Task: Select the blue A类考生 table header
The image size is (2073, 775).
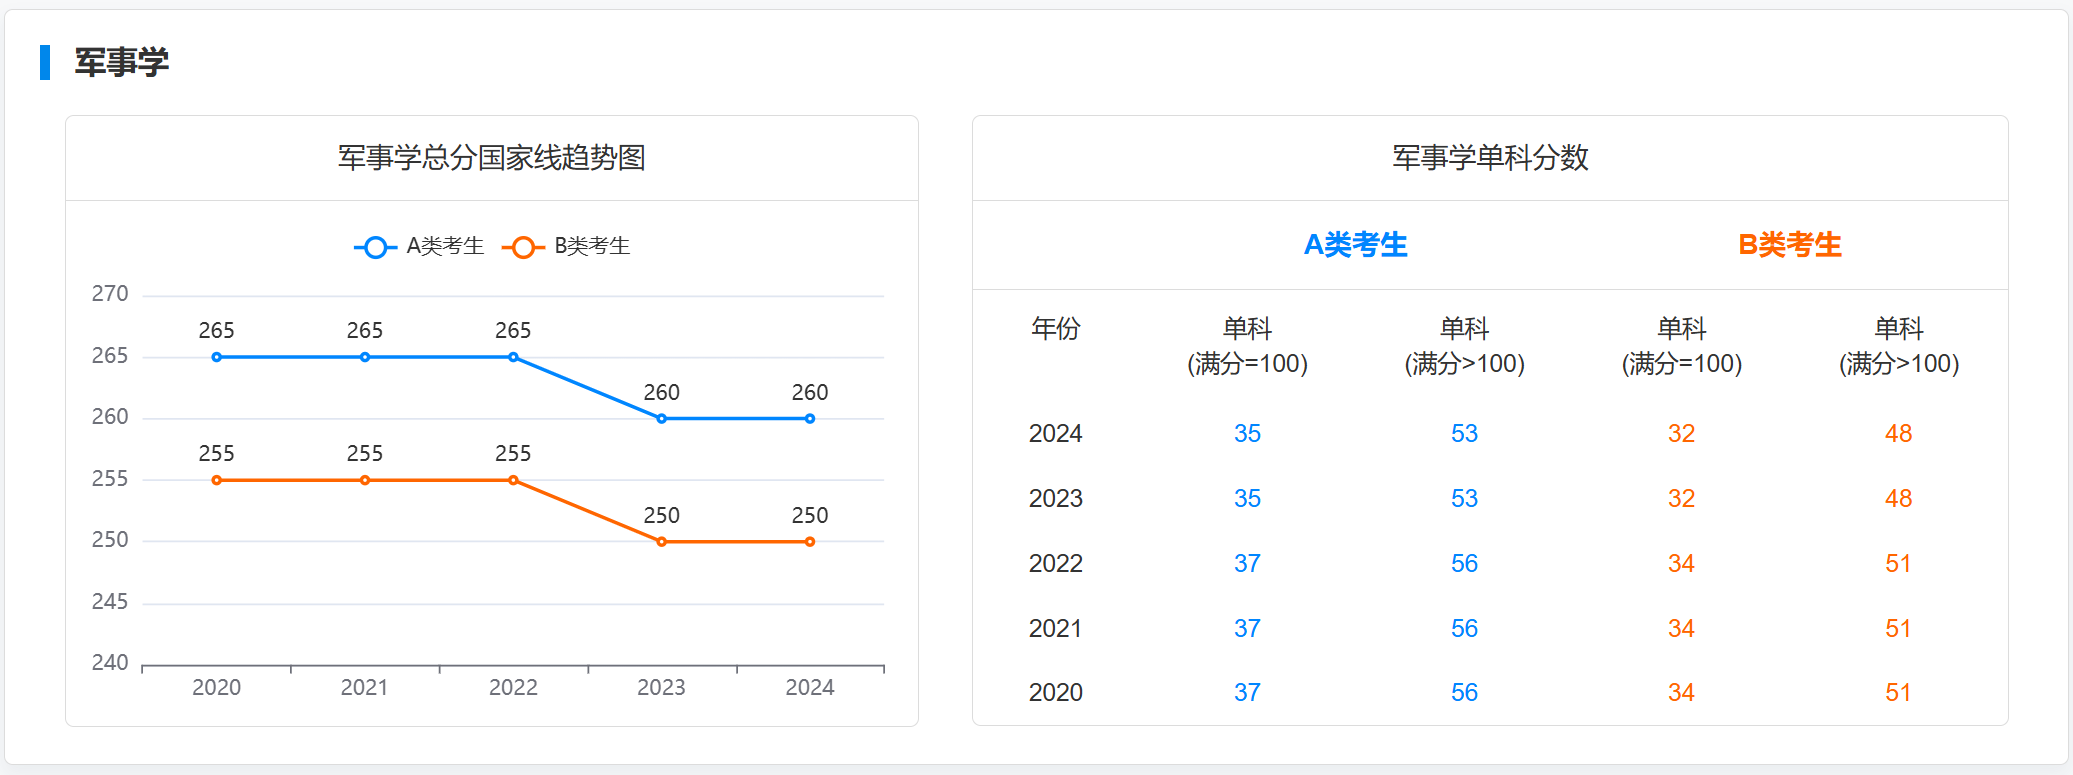Action: (x=1355, y=245)
